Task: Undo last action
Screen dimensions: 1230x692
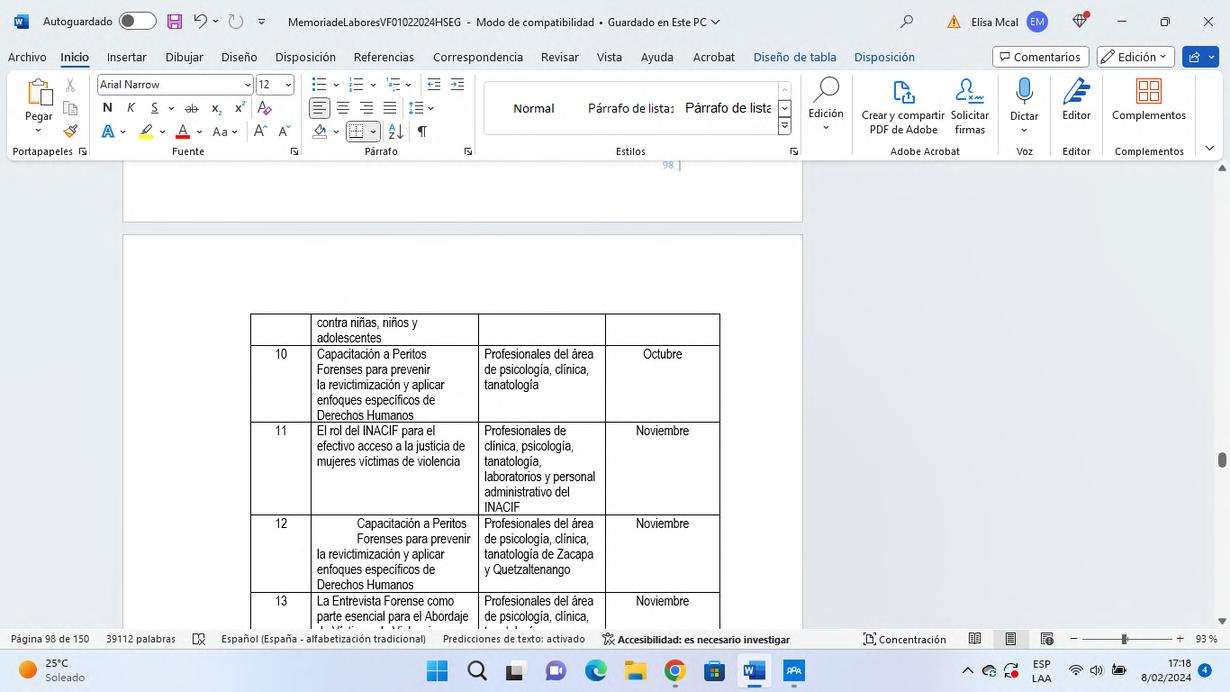Action: (200, 21)
